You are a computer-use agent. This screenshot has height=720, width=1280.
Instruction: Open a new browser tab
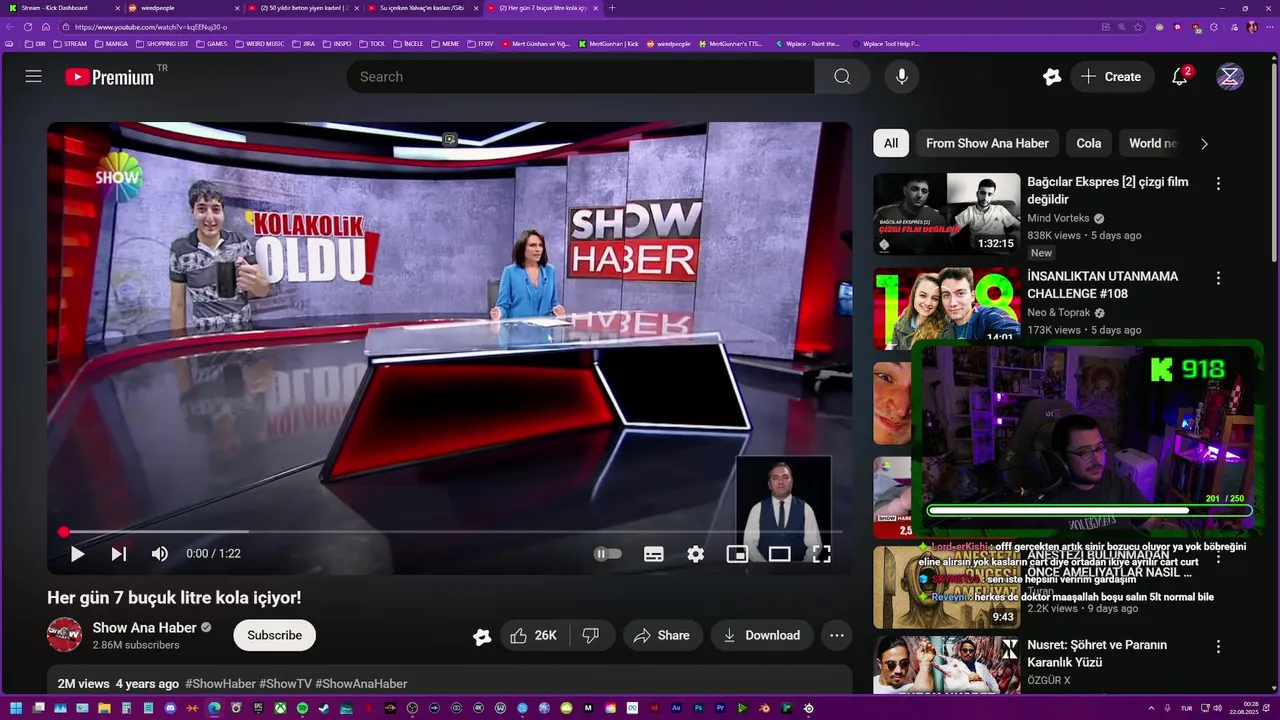[x=612, y=8]
